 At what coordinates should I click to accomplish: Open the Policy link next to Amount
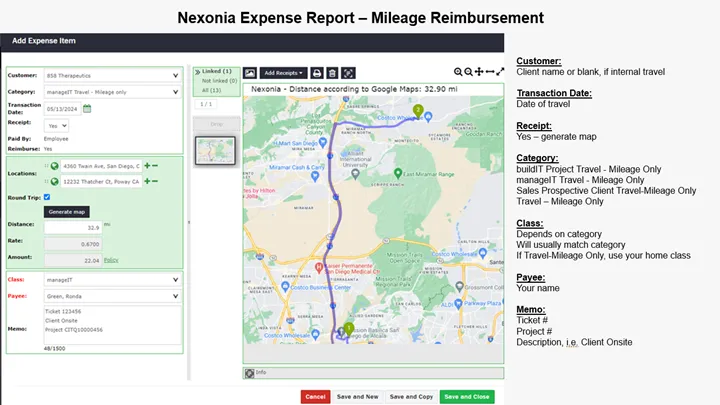(x=111, y=260)
